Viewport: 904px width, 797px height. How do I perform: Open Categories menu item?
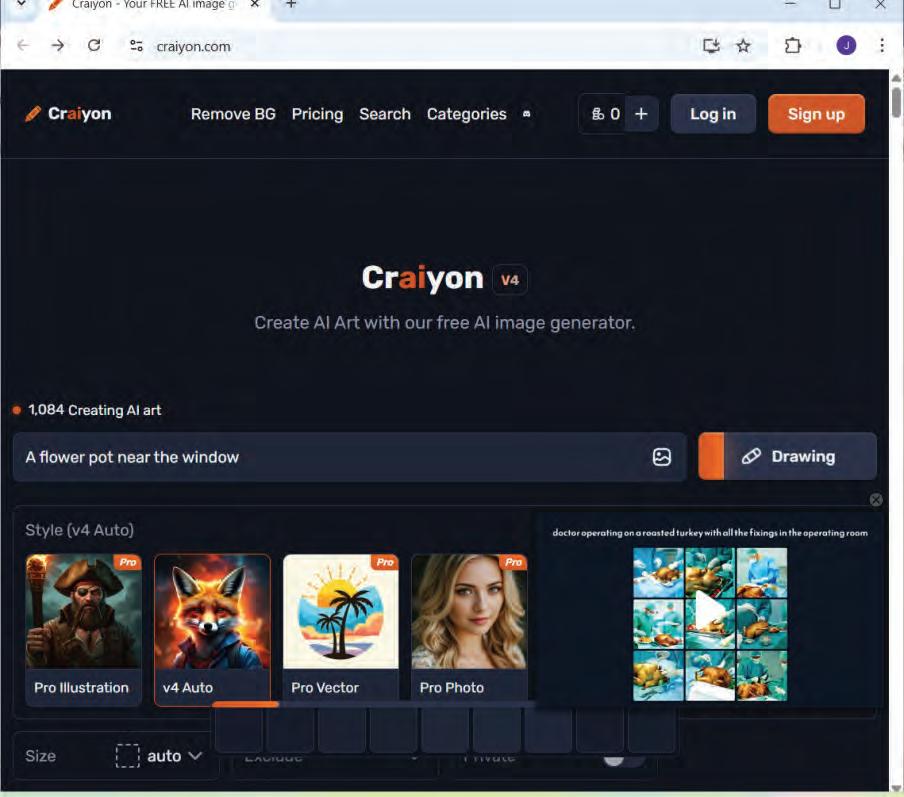466,114
